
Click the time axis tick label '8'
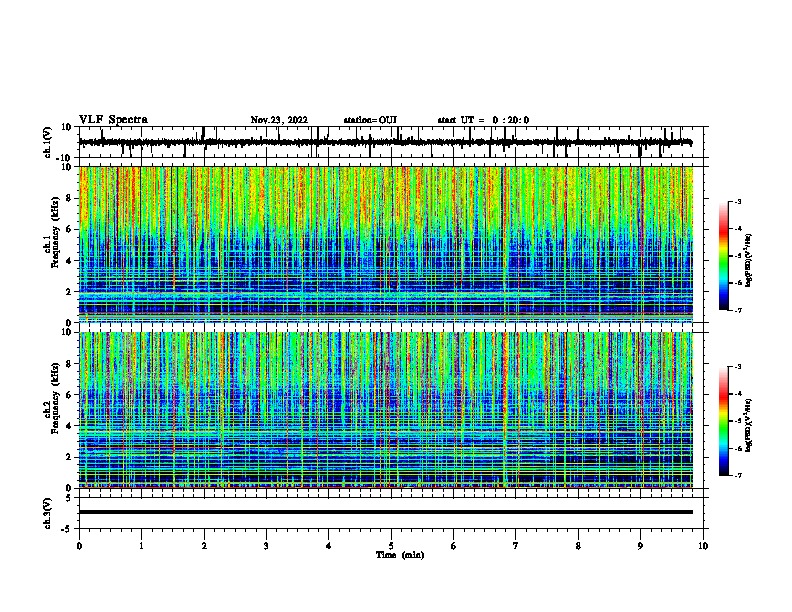pos(578,546)
